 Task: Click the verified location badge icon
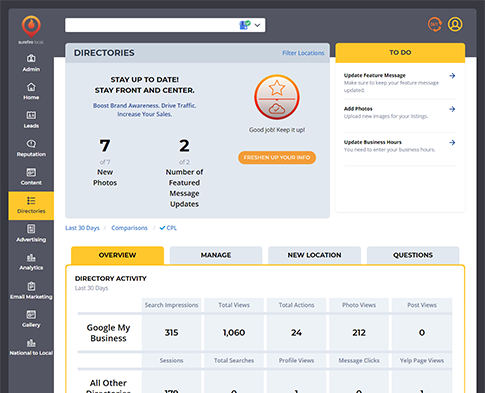pyautogui.click(x=245, y=25)
